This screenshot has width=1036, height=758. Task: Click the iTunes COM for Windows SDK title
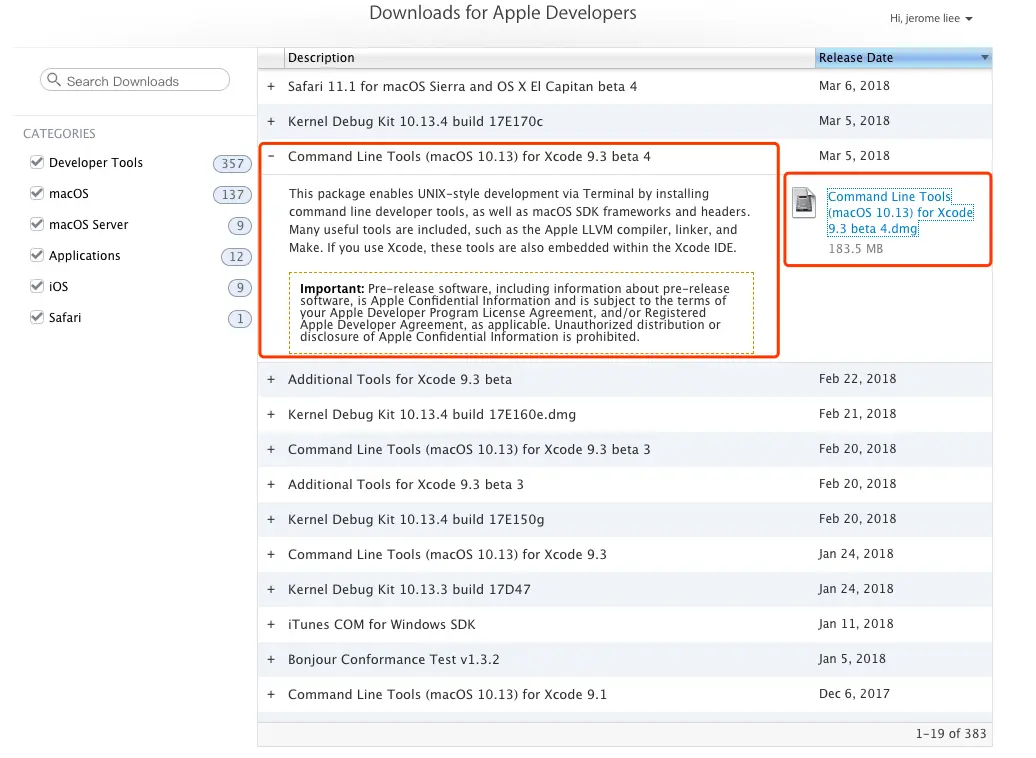pyautogui.click(x=382, y=625)
